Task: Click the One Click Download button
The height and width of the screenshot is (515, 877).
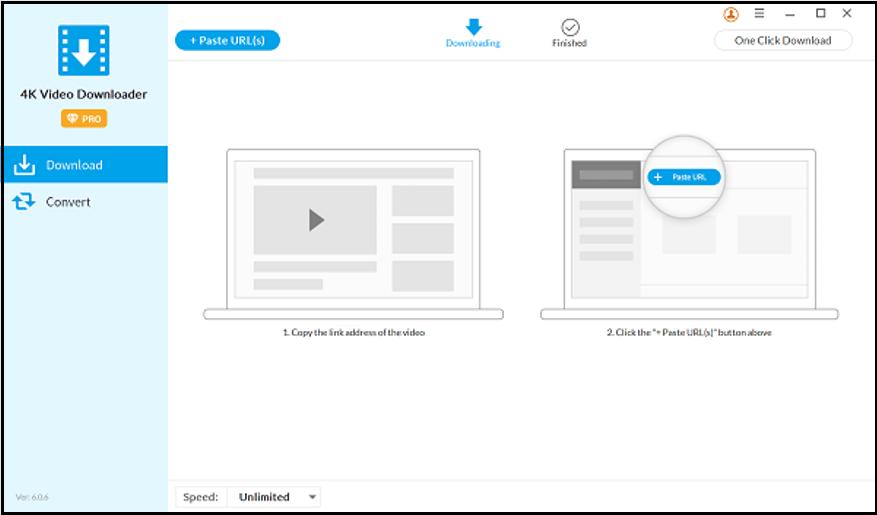Action: click(x=783, y=40)
